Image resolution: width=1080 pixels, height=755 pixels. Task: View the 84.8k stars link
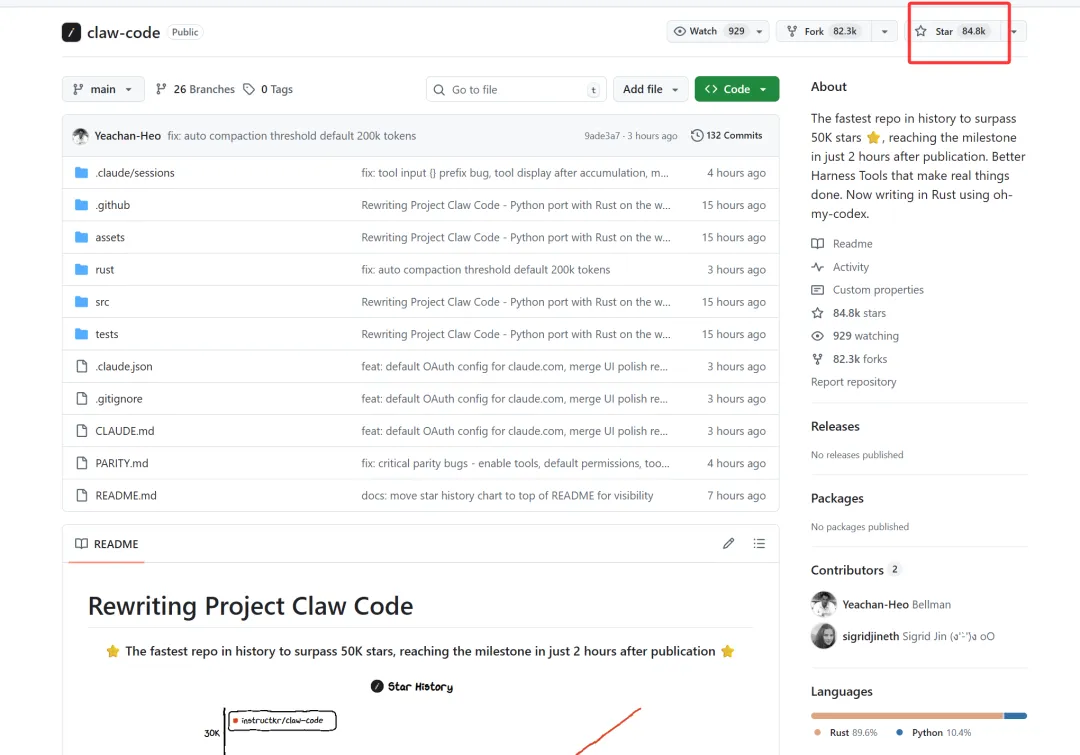(849, 313)
